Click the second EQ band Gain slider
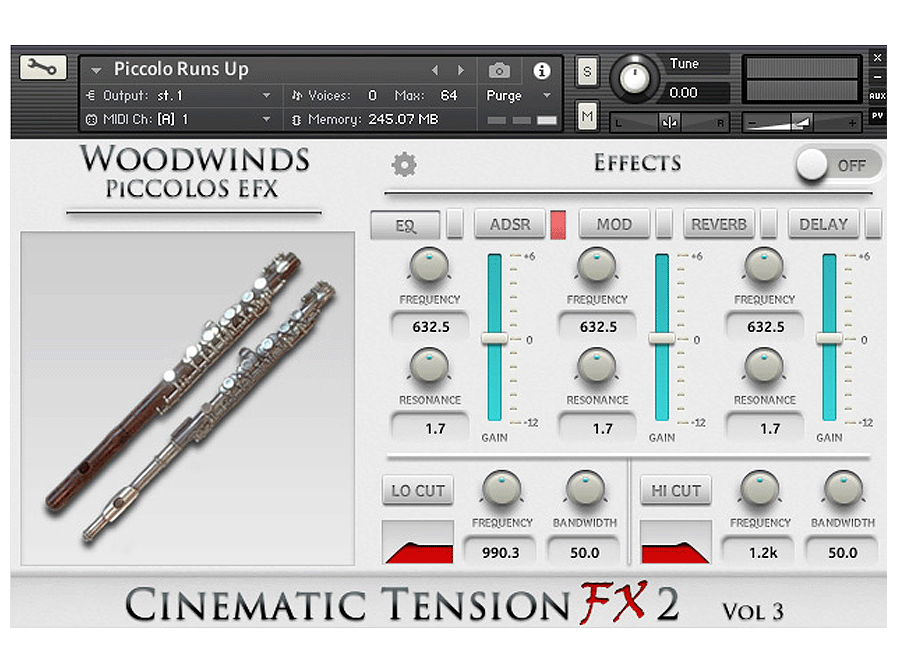 [x=662, y=337]
